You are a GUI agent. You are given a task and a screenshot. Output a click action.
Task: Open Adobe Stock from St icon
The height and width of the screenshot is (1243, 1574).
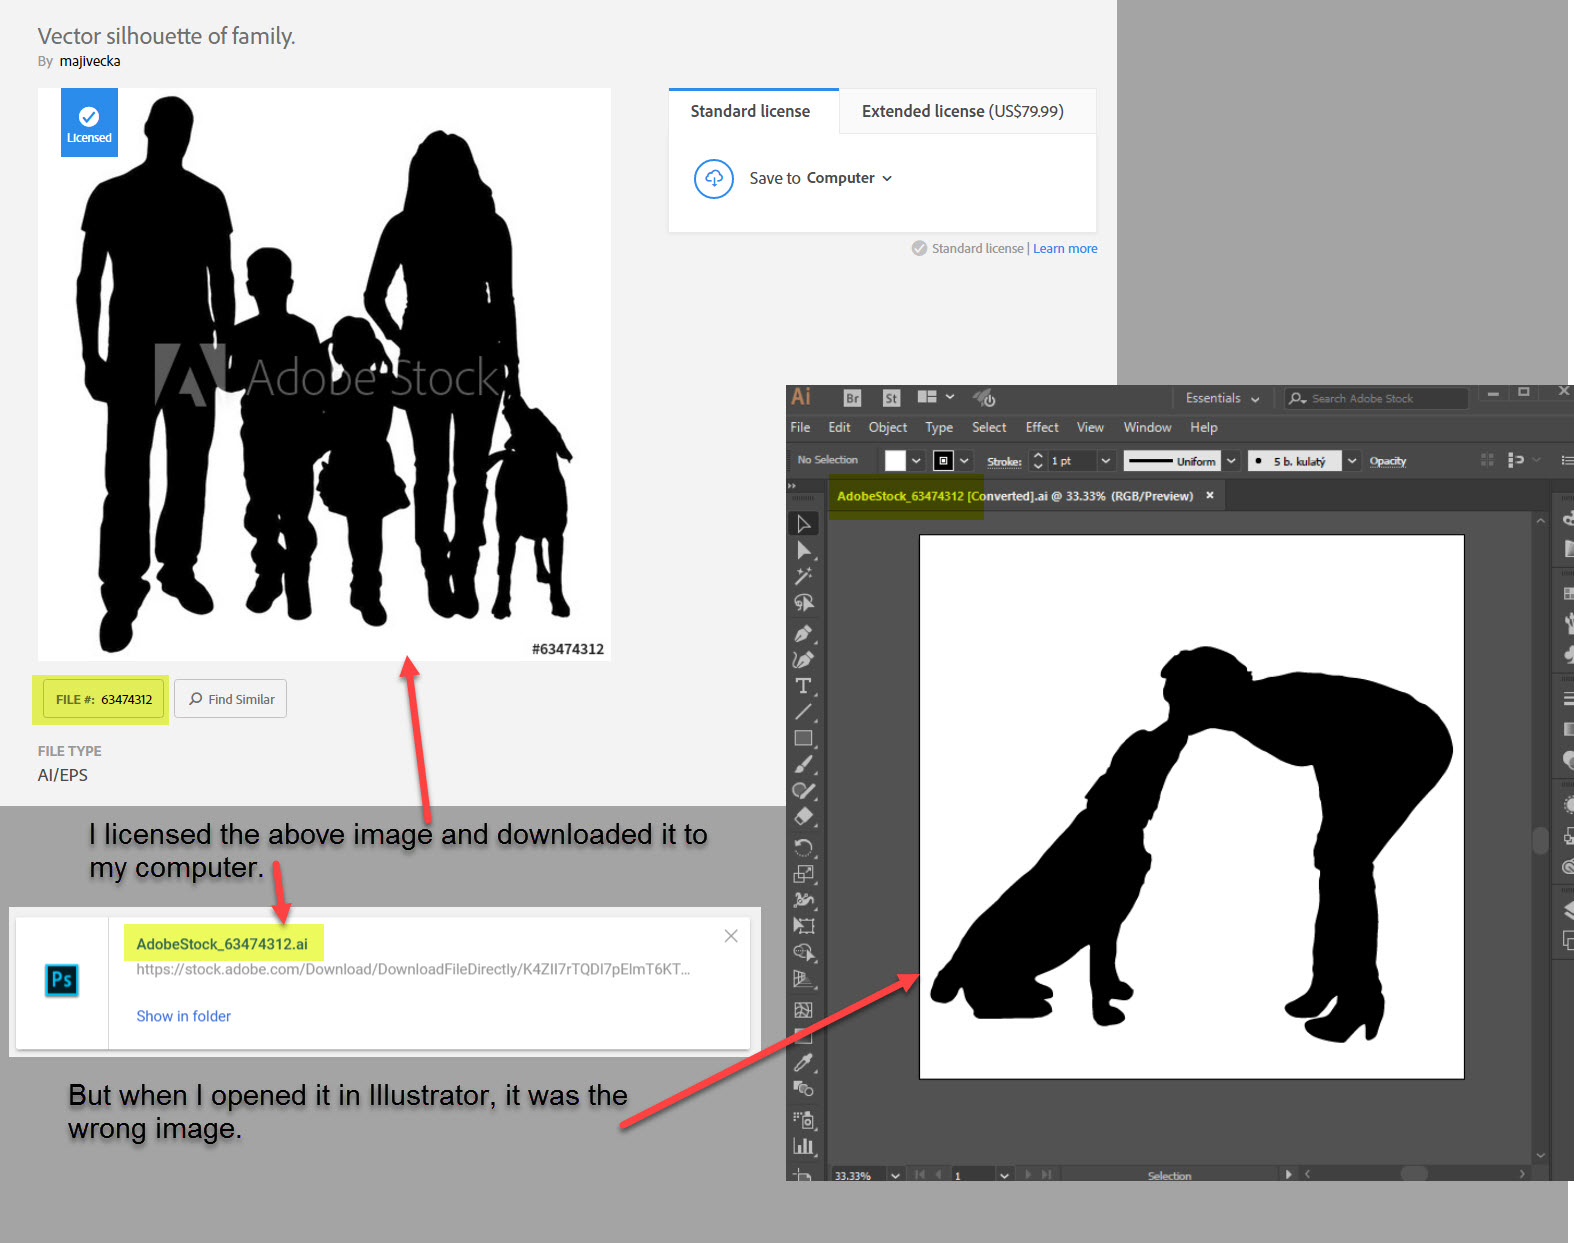[891, 398]
